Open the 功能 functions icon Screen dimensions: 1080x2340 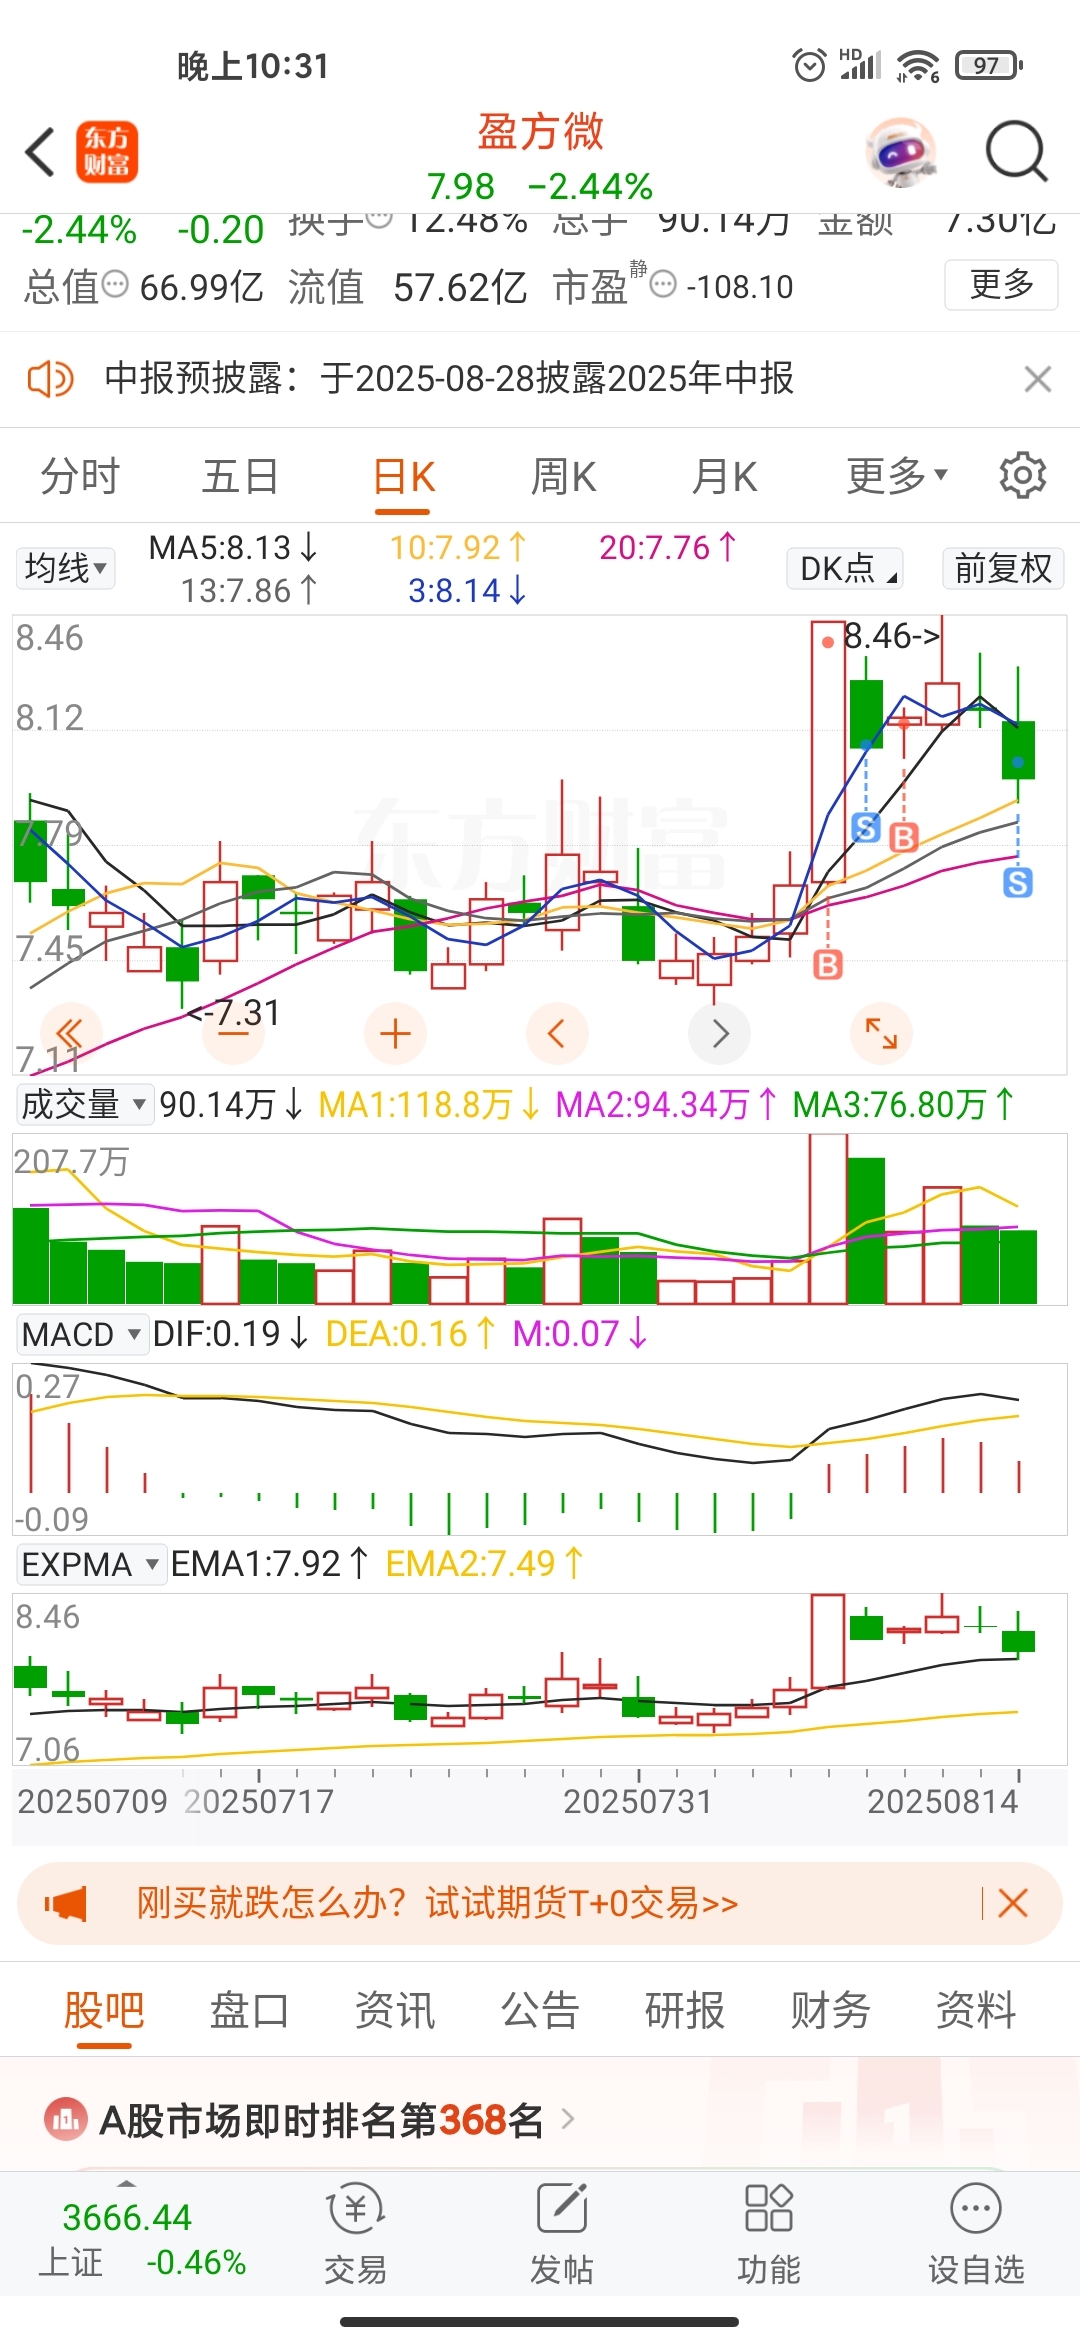pos(768,2236)
